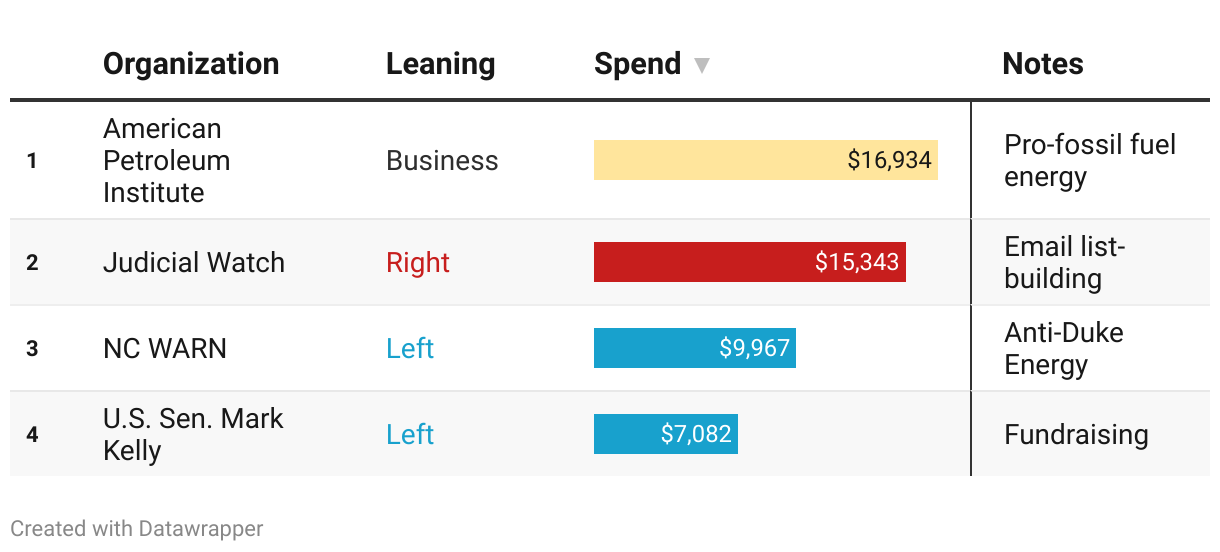Click the NC WARN organization cell
The width and height of the screenshot is (1220, 552).
(165, 348)
